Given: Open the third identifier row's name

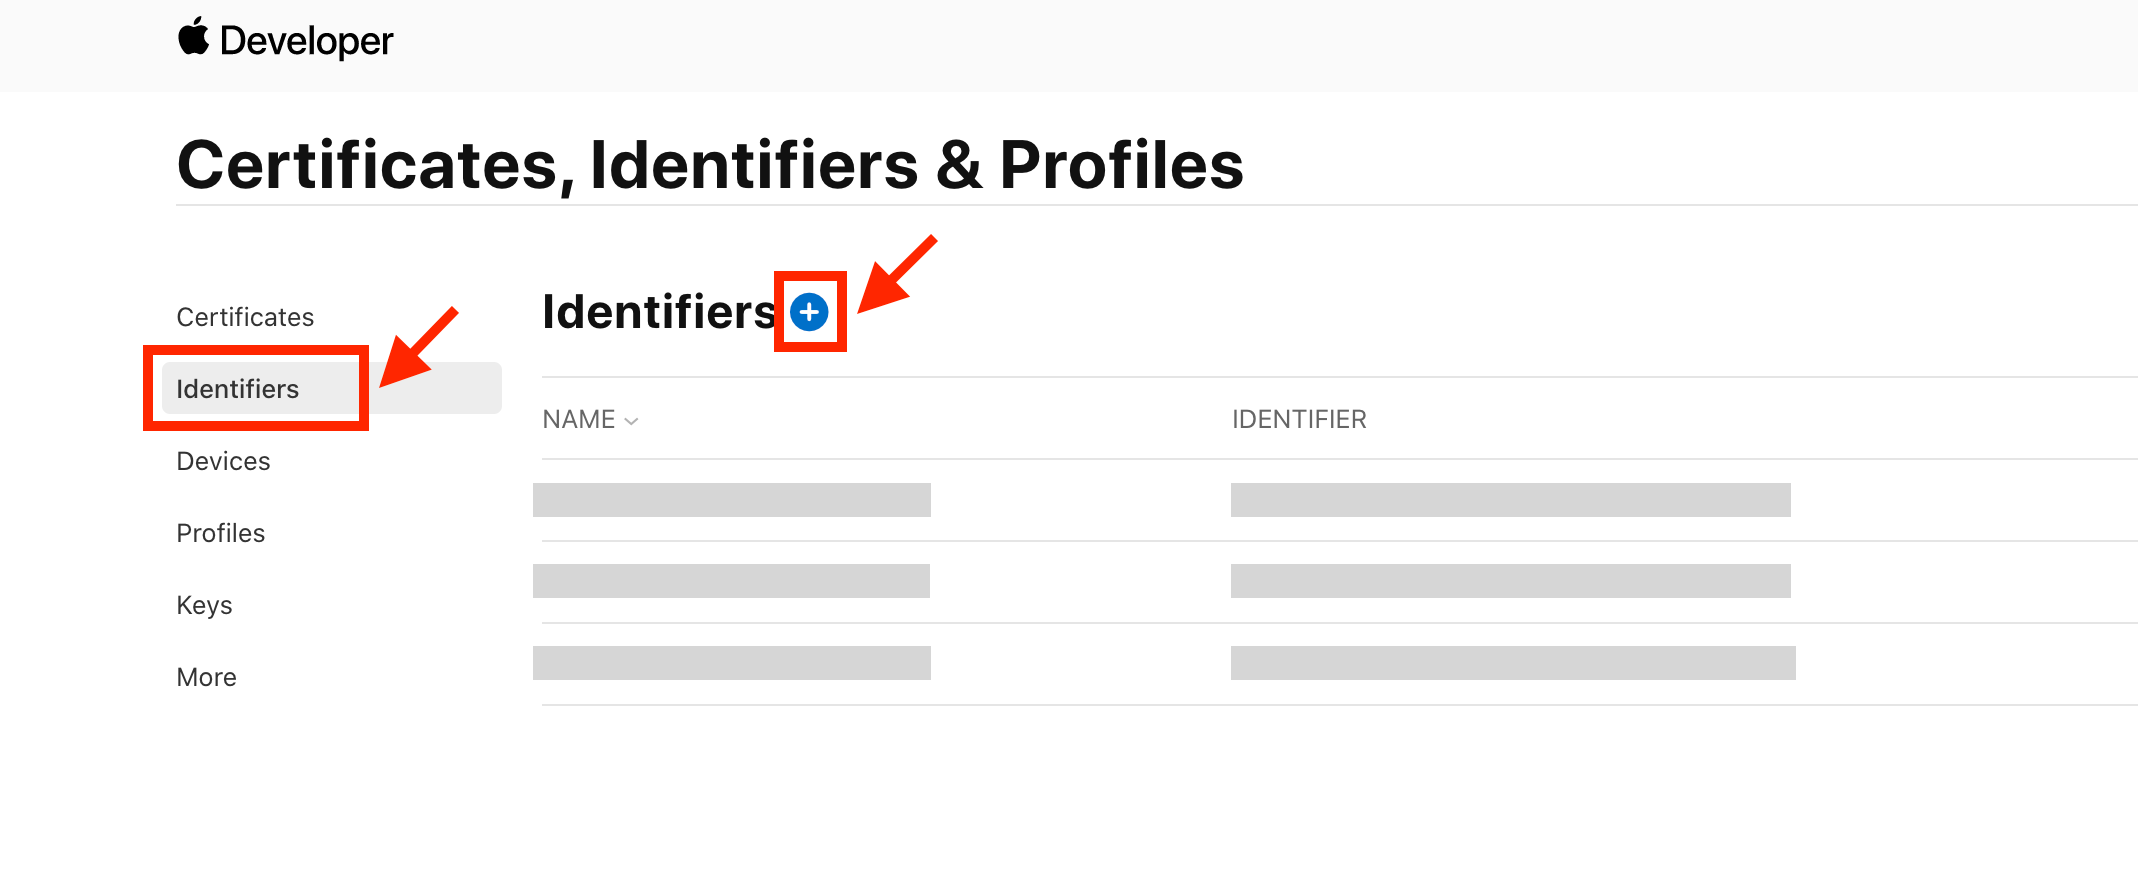Looking at the screenshot, I should click(732, 663).
